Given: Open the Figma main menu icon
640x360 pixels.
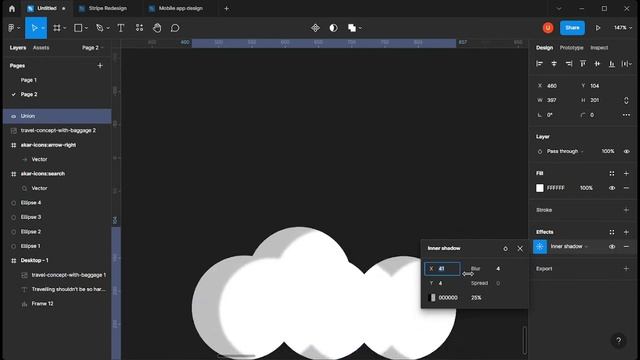Looking at the screenshot, I should pyautogui.click(x=11, y=28).
